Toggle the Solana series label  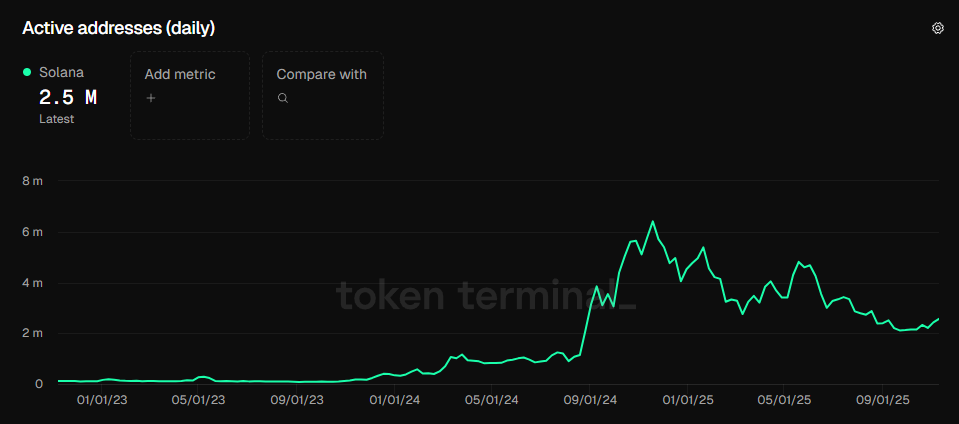point(61,73)
